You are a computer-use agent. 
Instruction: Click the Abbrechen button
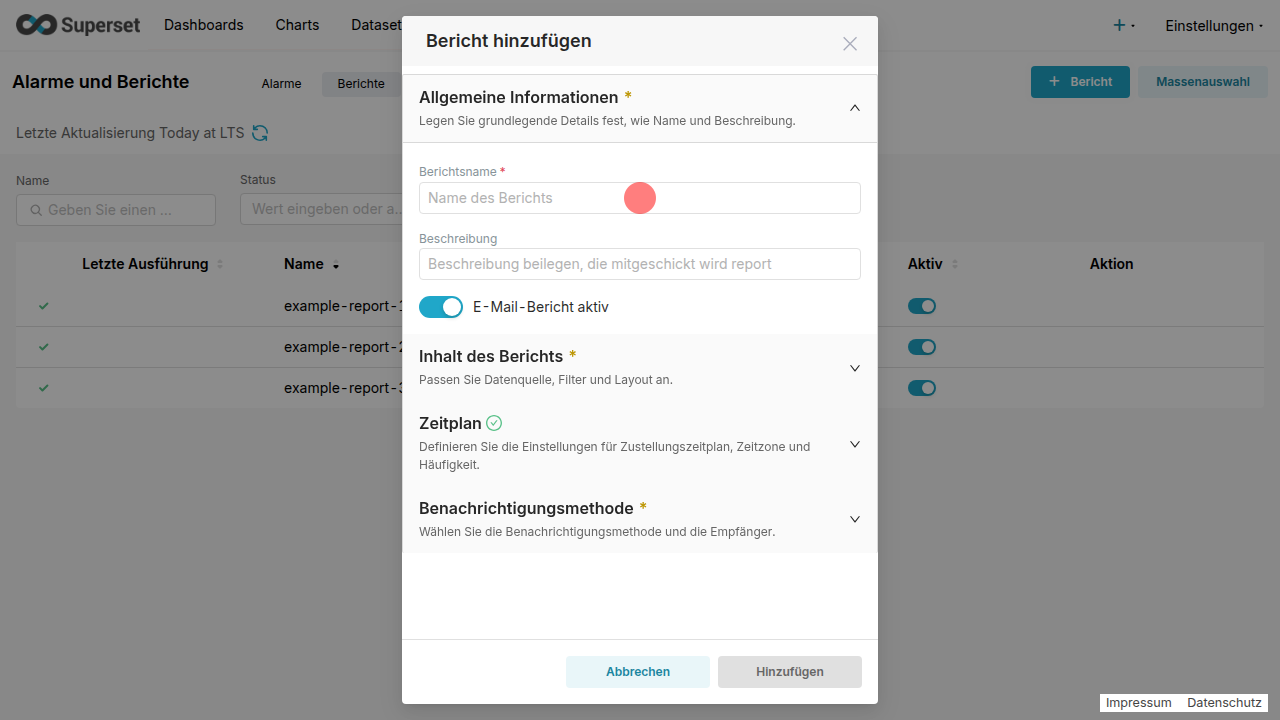click(638, 672)
